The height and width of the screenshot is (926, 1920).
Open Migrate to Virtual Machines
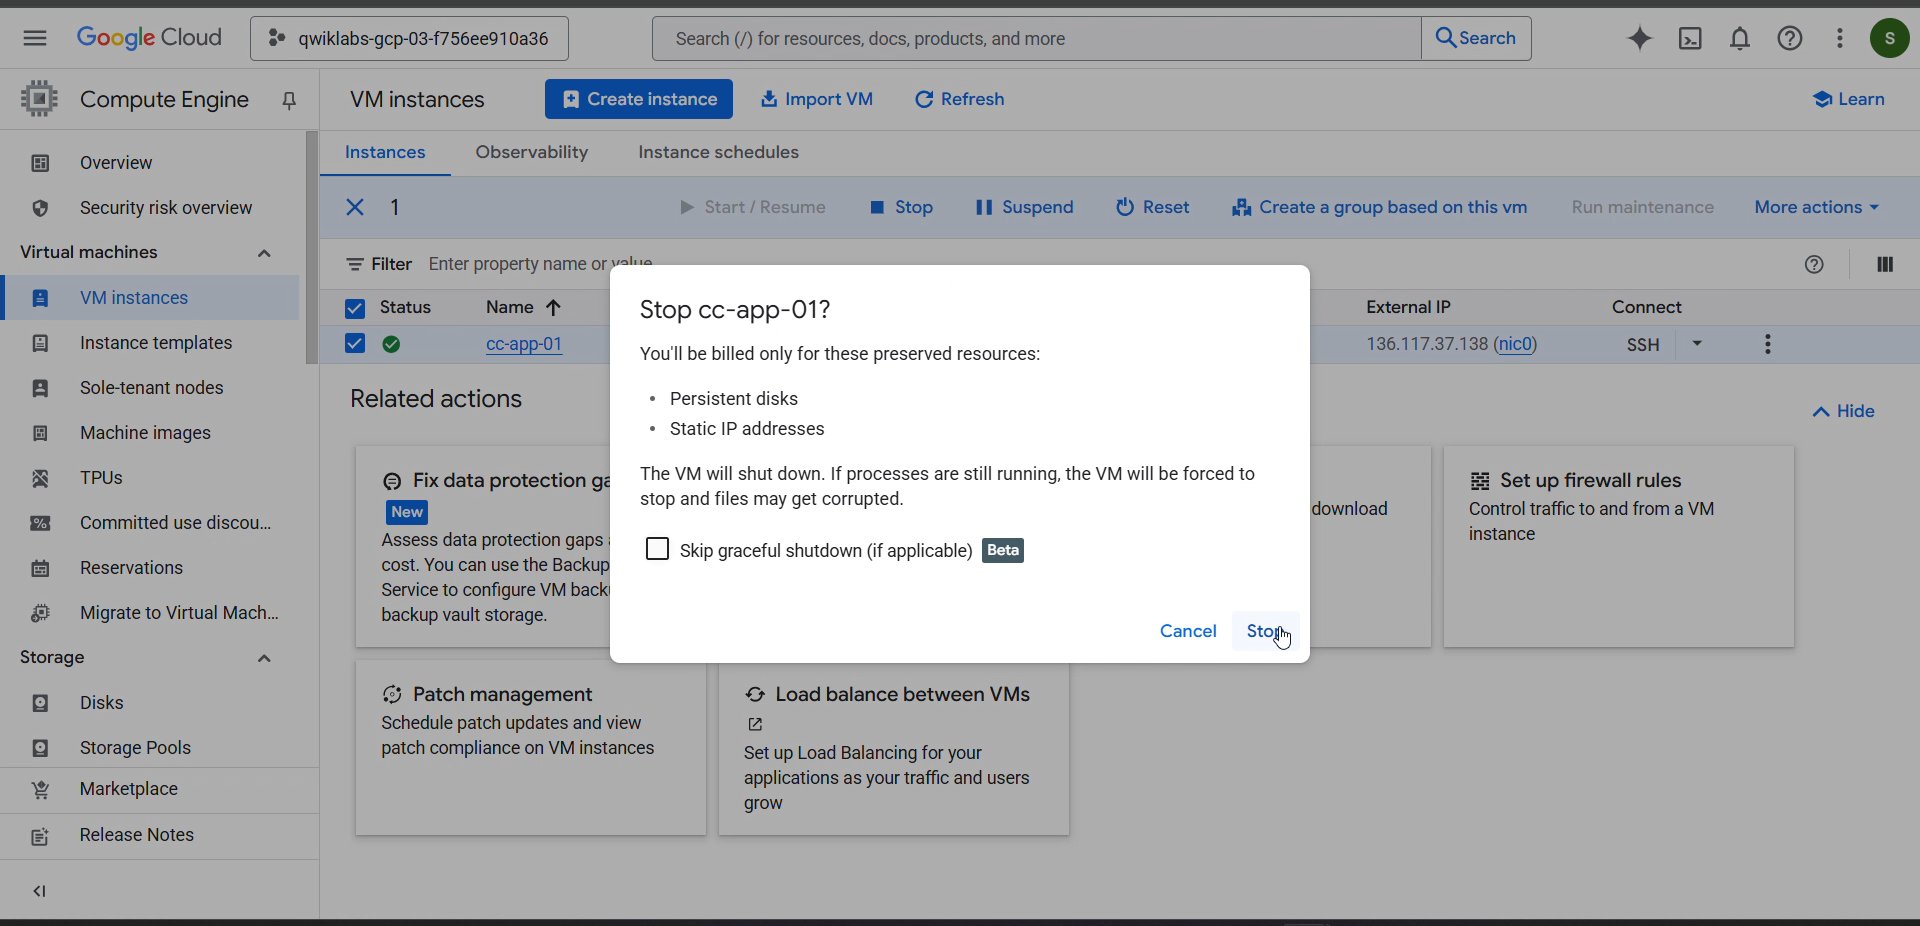click(150, 613)
